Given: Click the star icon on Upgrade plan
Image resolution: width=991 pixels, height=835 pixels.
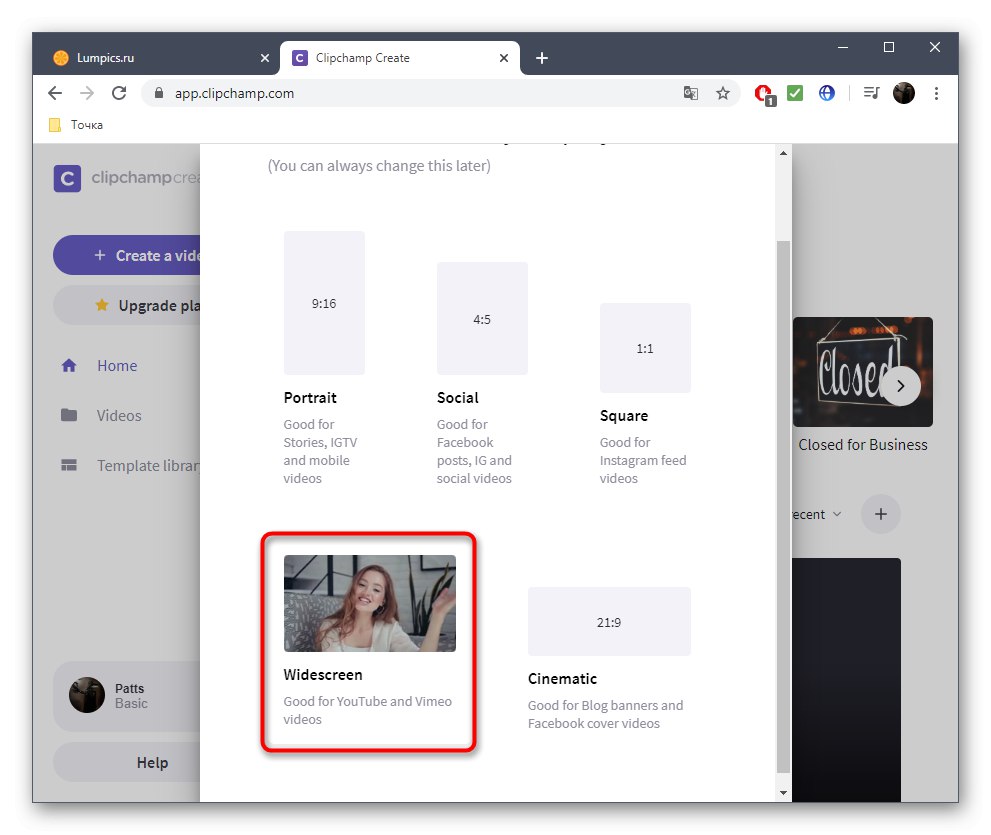Looking at the screenshot, I should (x=100, y=306).
